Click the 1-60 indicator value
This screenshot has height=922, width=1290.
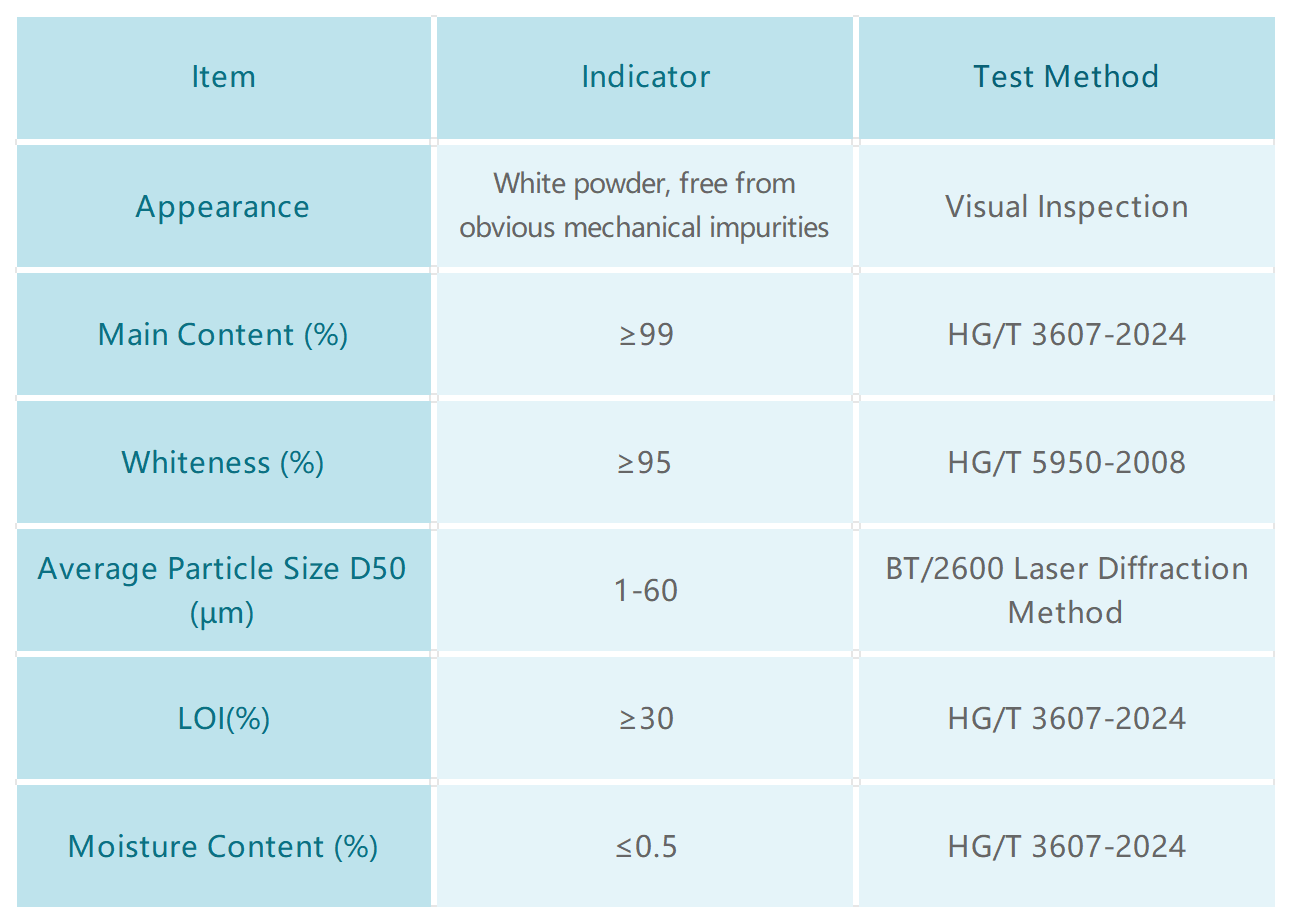pyautogui.click(x=646, y=590)
